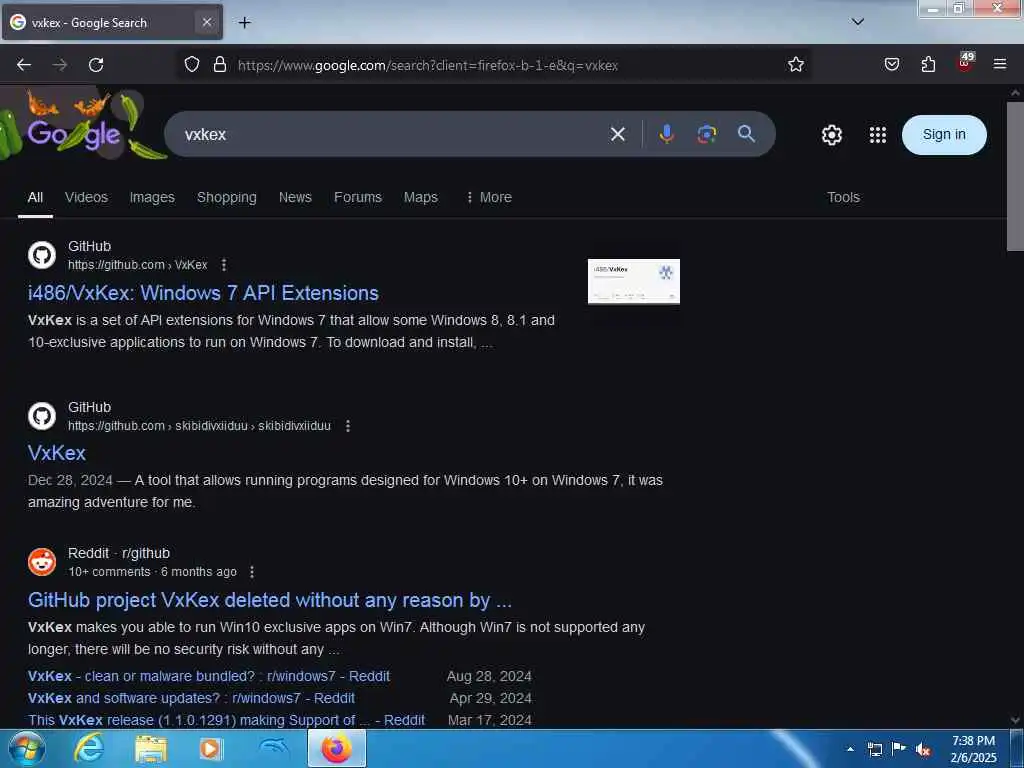Screen dimensions: 1024x768
Task: Open the skibidivxiiduu VxKex link
Action: [57, 453]
